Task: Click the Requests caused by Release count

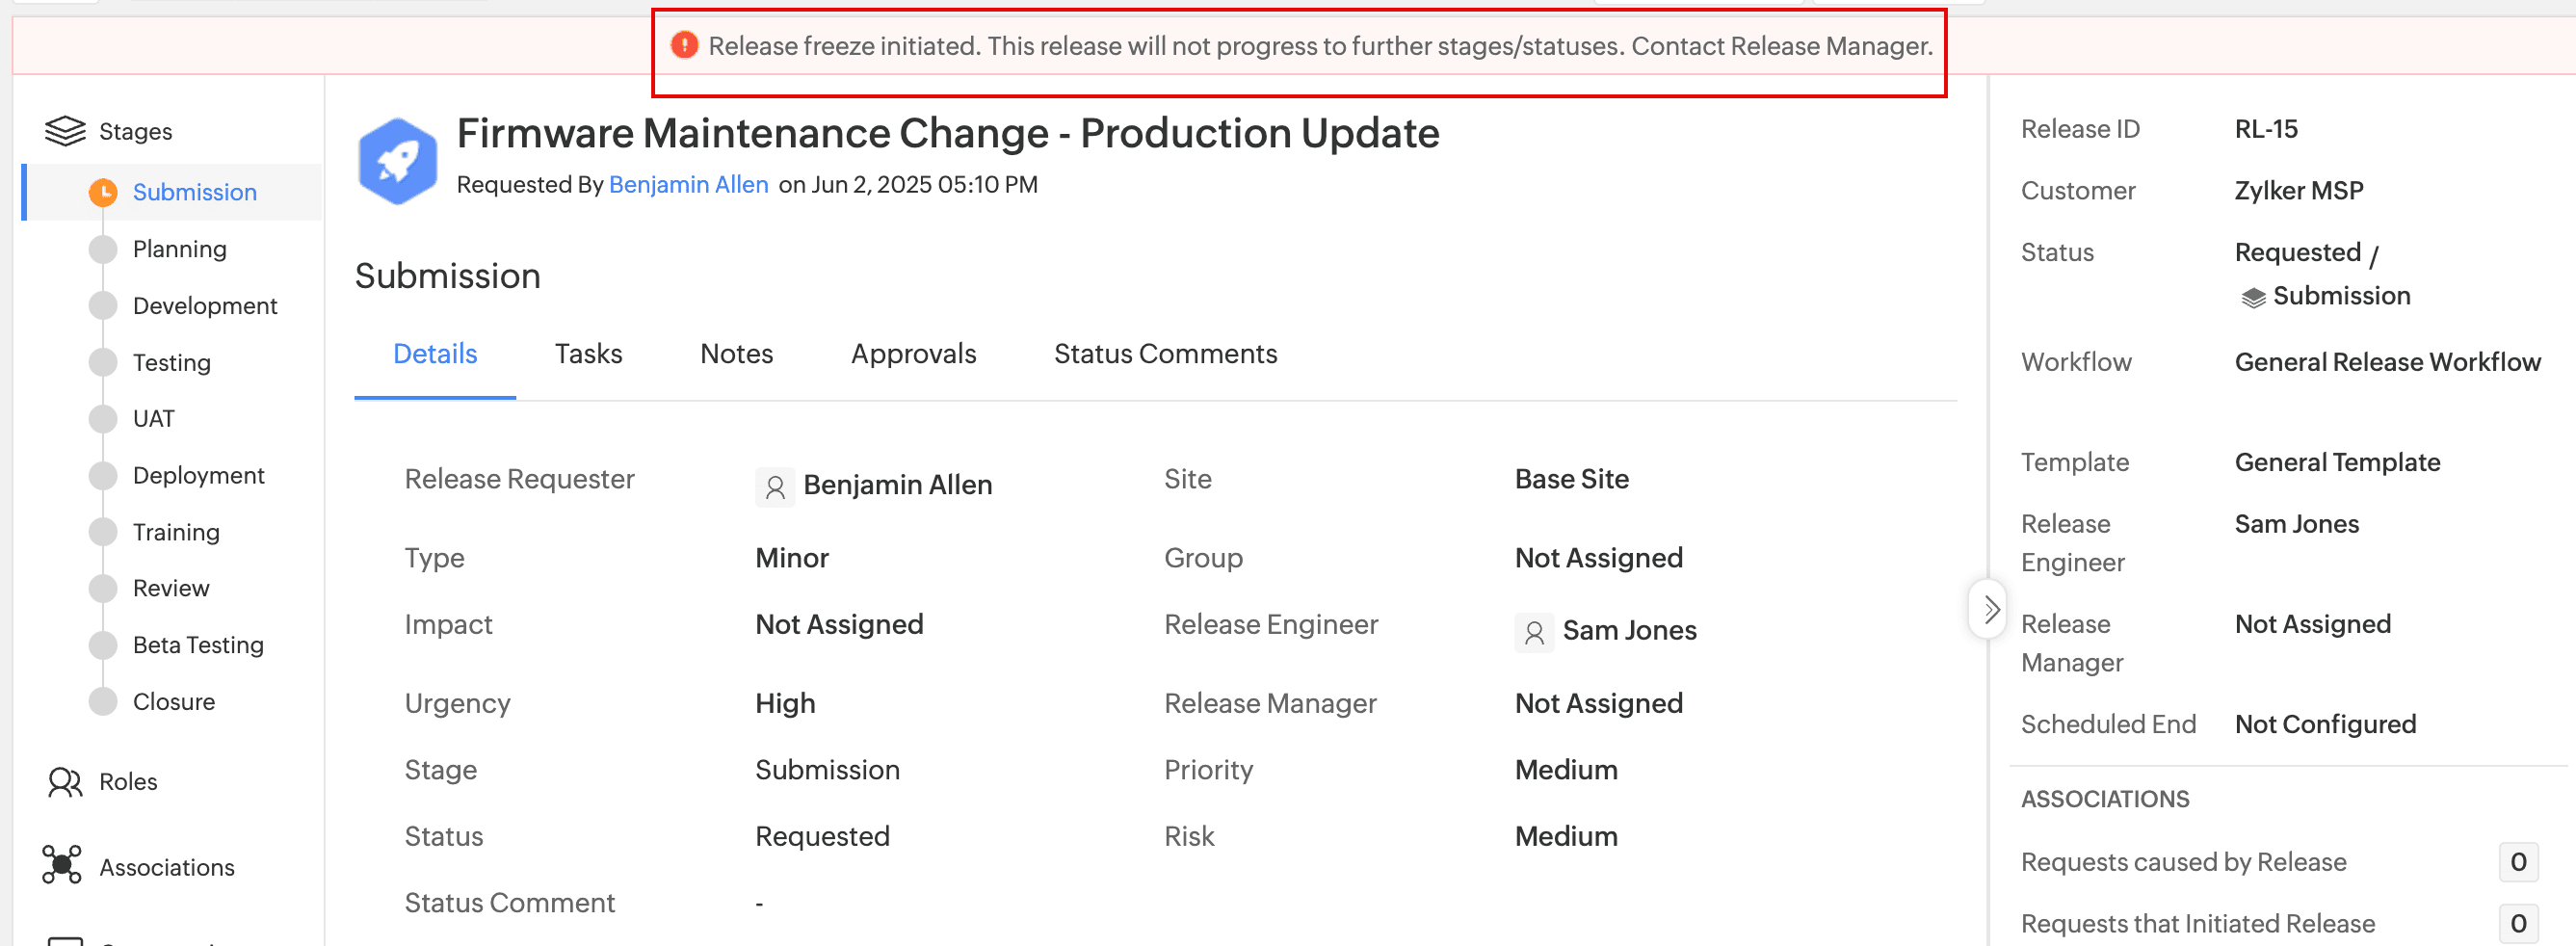Action: pyautogui.click(x=2517, y=862)
